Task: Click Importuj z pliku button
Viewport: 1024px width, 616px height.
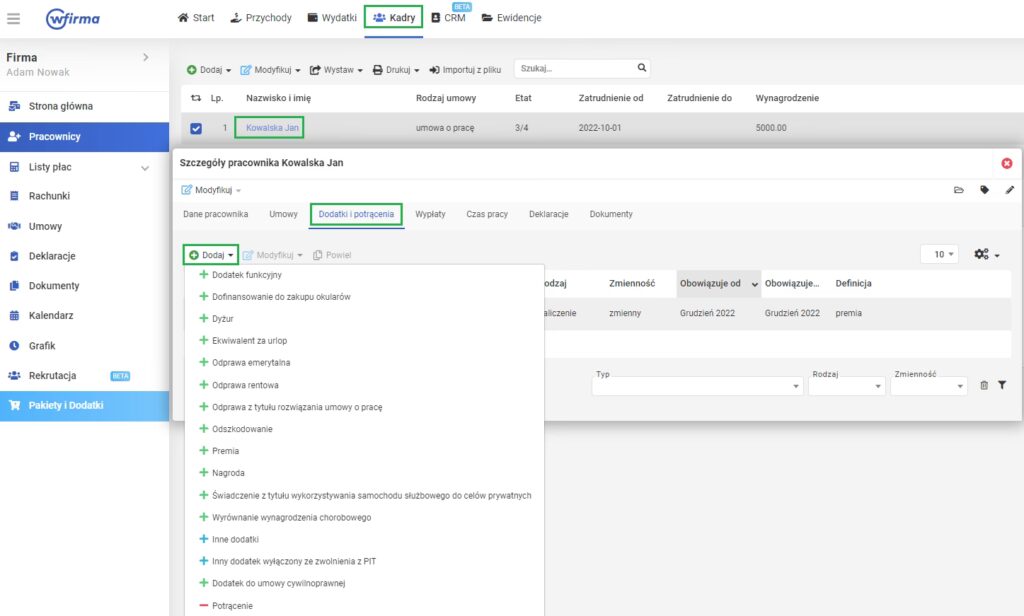Action: 465,70
